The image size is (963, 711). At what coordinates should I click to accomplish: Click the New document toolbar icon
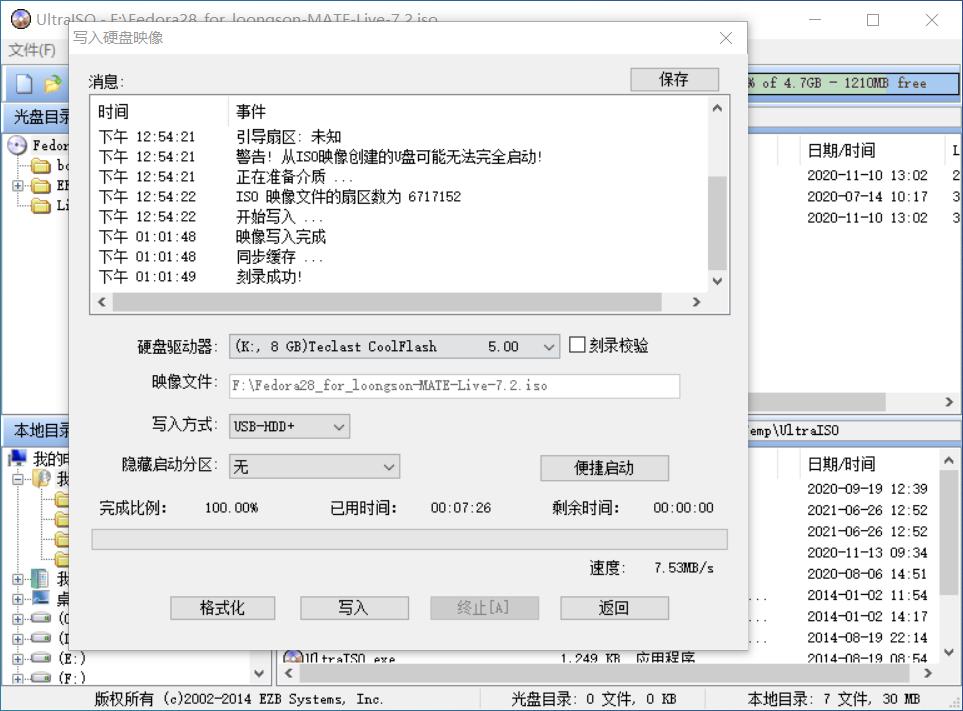23,84
